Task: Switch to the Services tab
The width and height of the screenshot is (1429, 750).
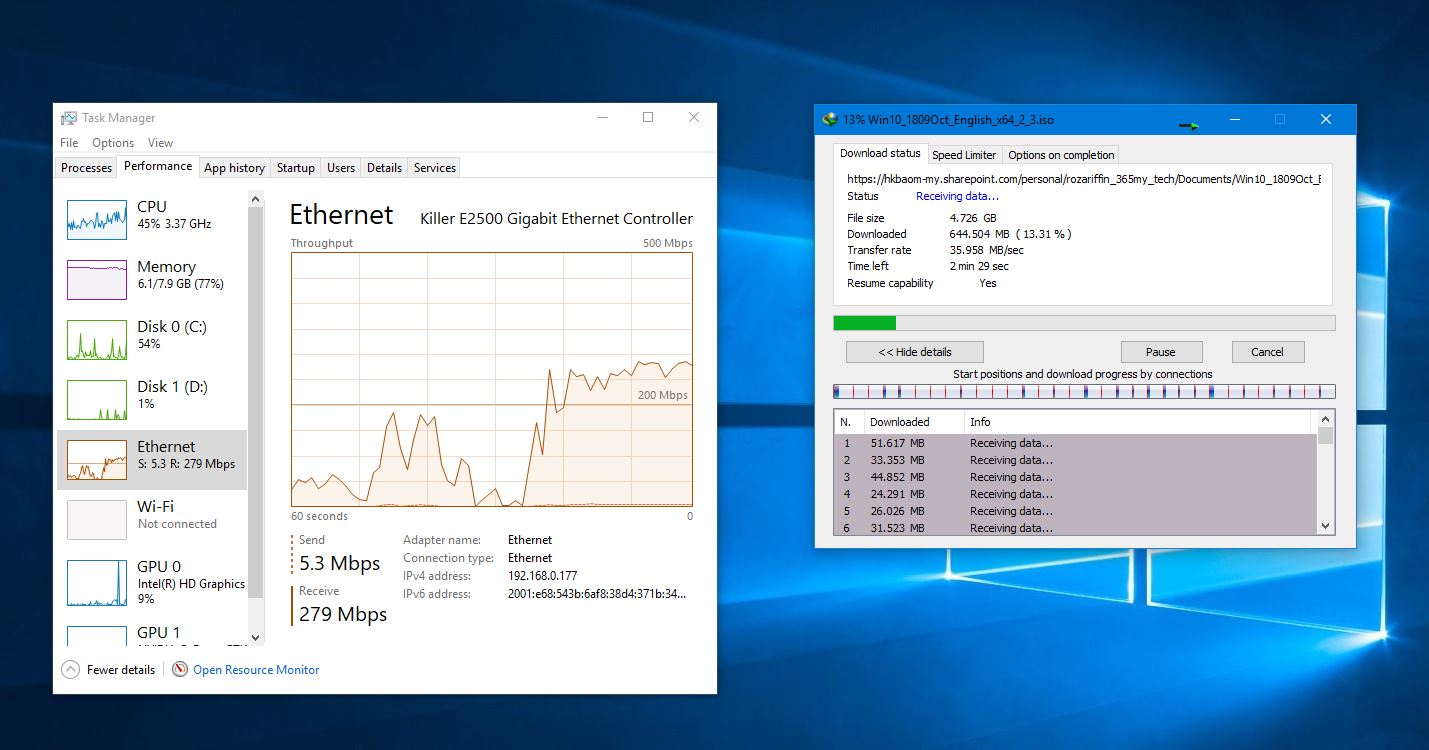Action: pos(435,168)
